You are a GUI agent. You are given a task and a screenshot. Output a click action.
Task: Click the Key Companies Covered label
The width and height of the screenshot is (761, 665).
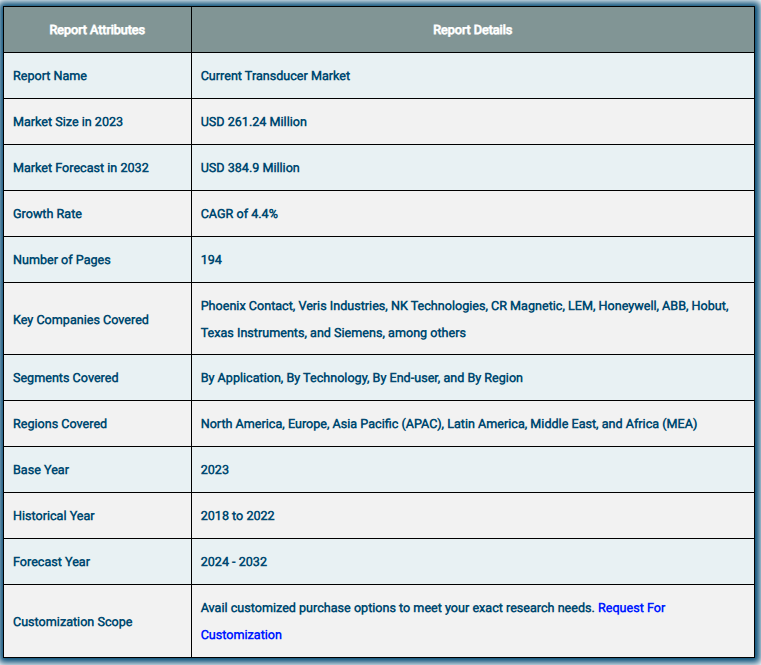(81, 320)
